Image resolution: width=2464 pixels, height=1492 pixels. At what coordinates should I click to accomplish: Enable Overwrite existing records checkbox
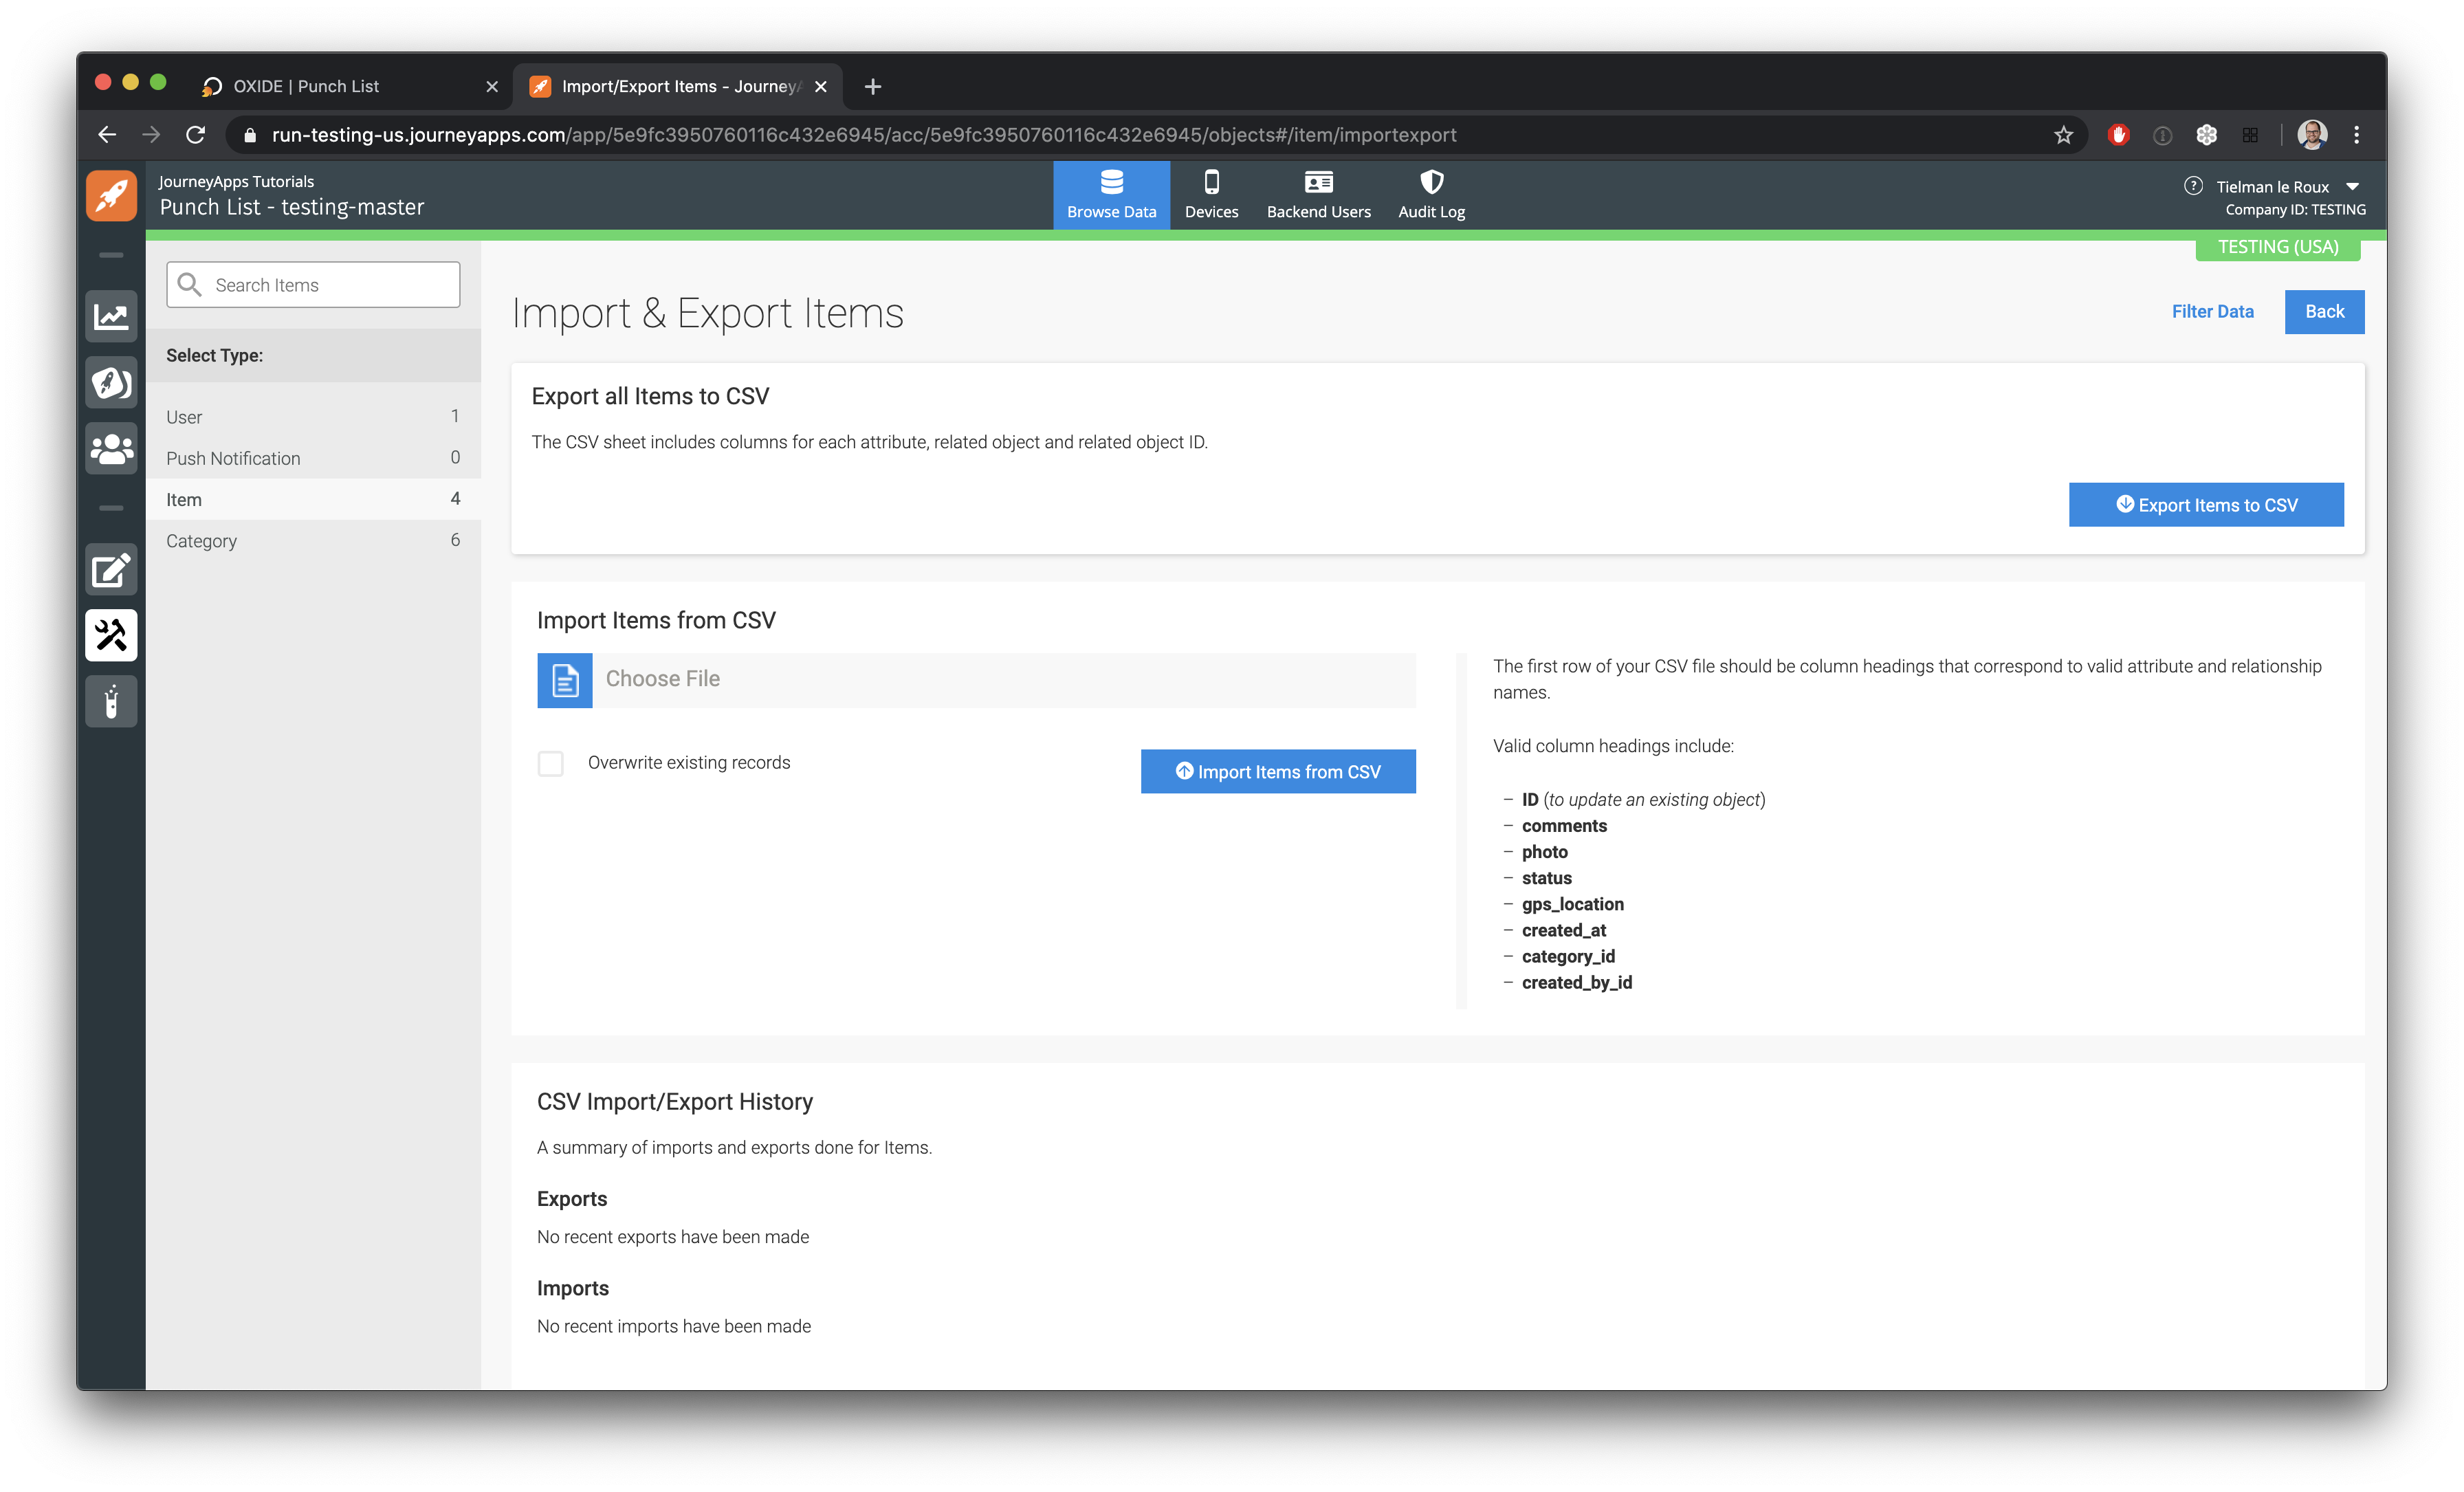550,763
